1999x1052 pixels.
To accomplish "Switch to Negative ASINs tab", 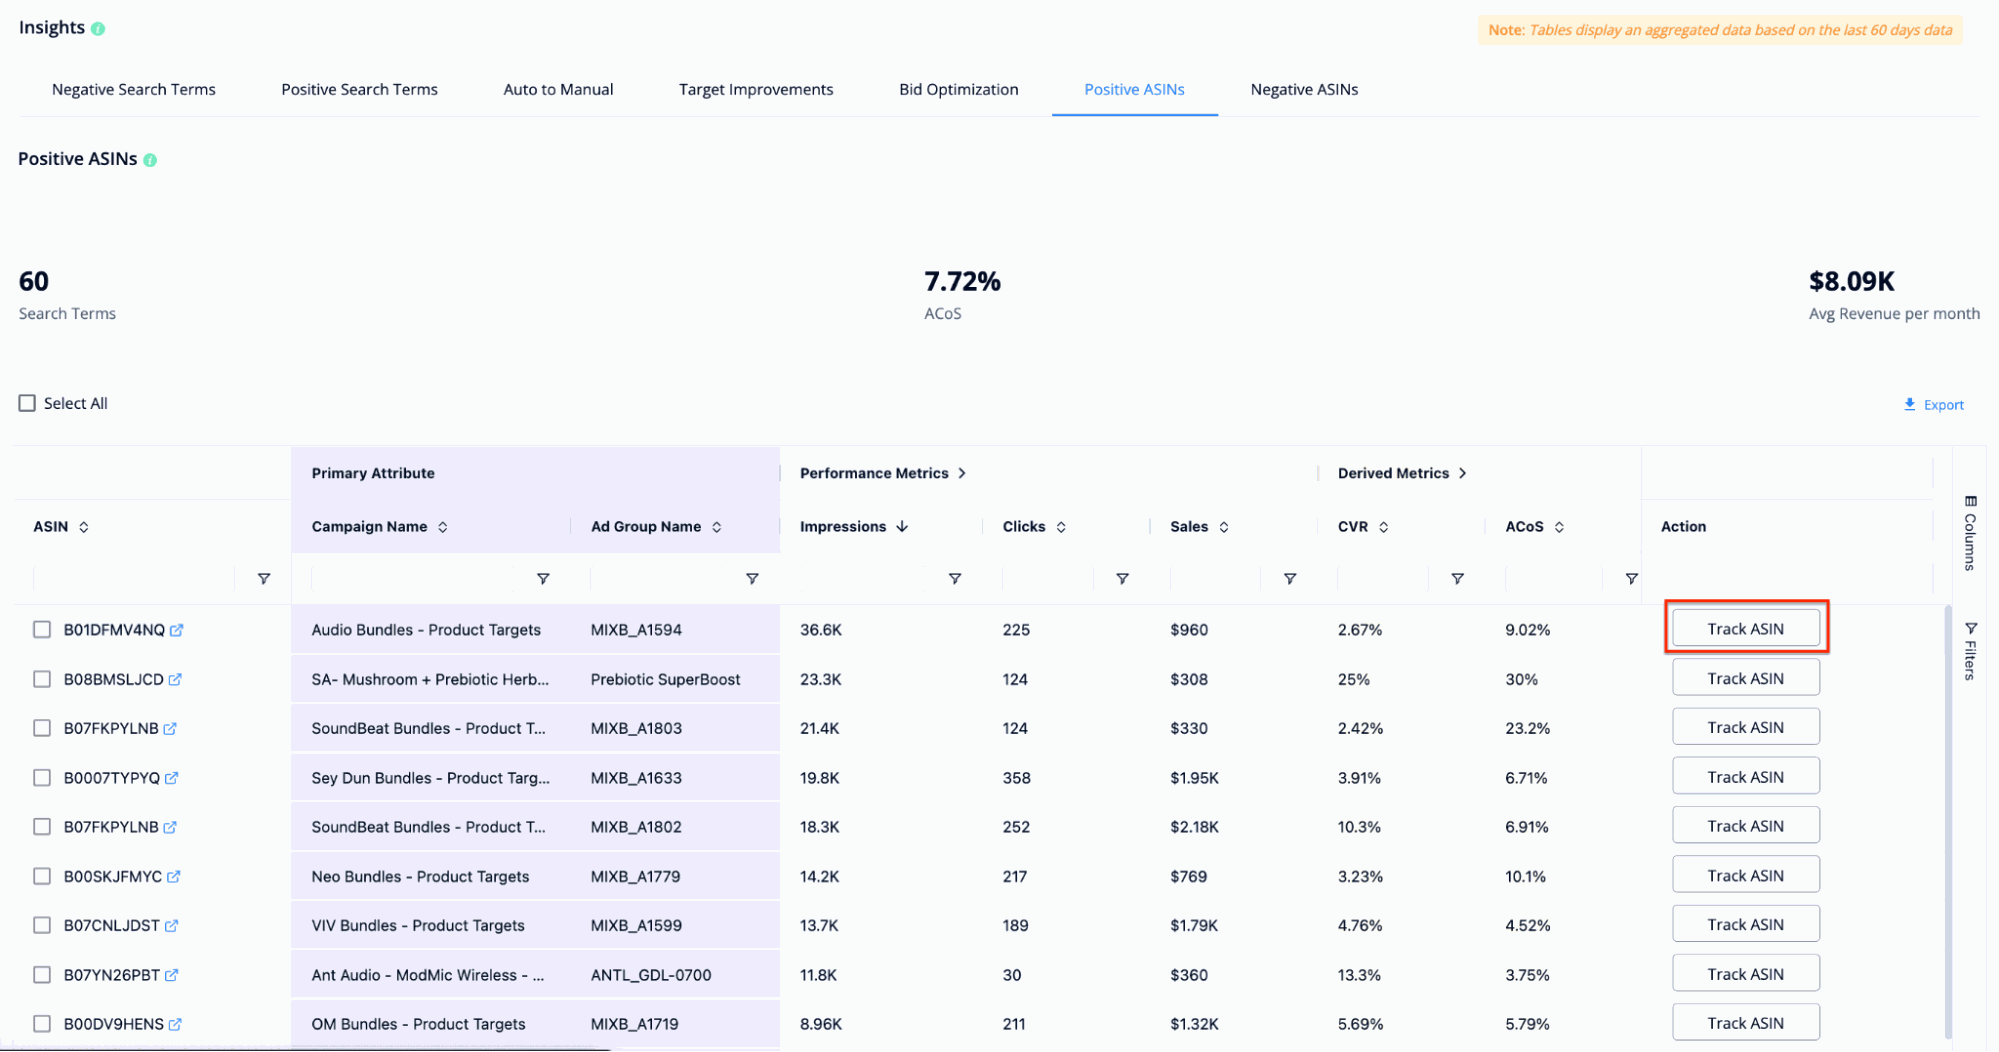I will (x=1304, y=90).
